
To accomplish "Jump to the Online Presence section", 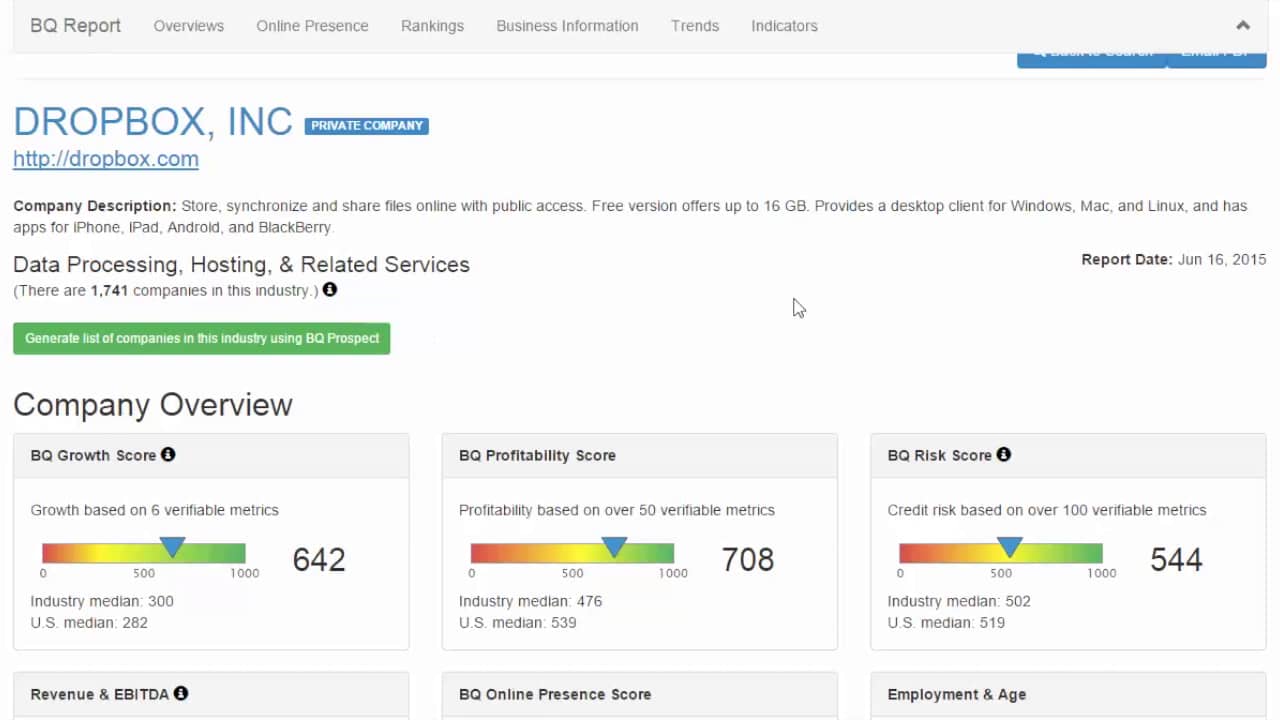I will pyautogui.click(x=312, y=26).
